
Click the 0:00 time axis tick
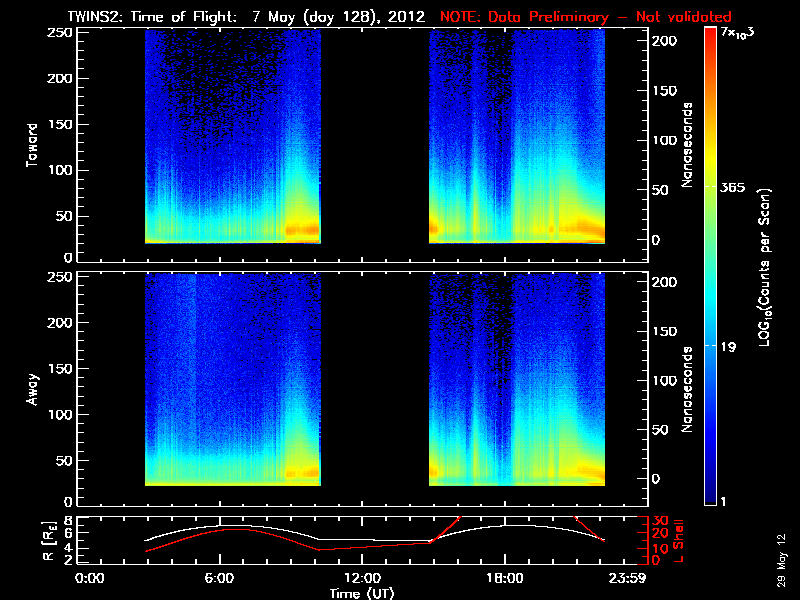90,578
